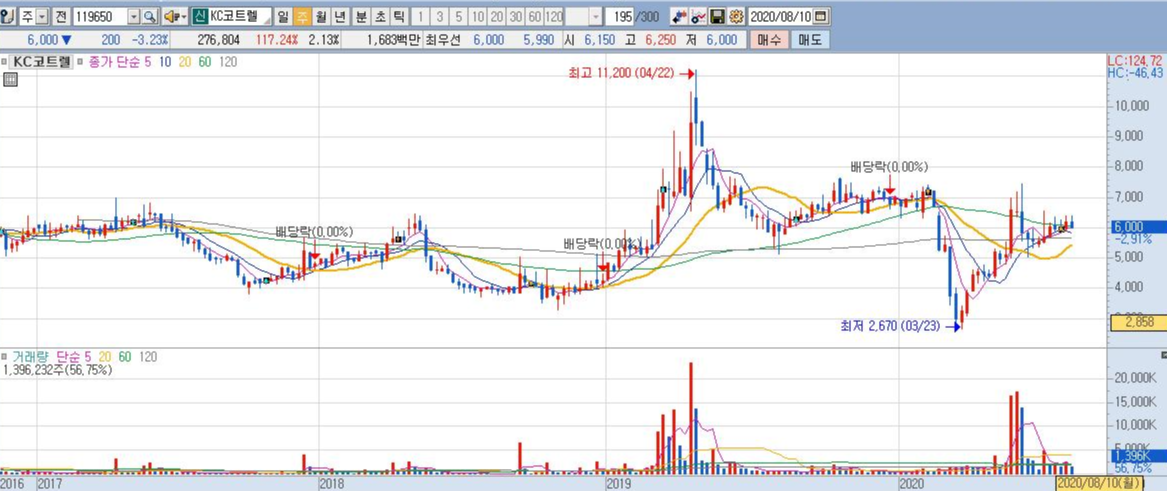Image resolution: width=1167 pixels, height=491 pixels.
Task: Open the 주 market type dropdown
Action: 41,16
